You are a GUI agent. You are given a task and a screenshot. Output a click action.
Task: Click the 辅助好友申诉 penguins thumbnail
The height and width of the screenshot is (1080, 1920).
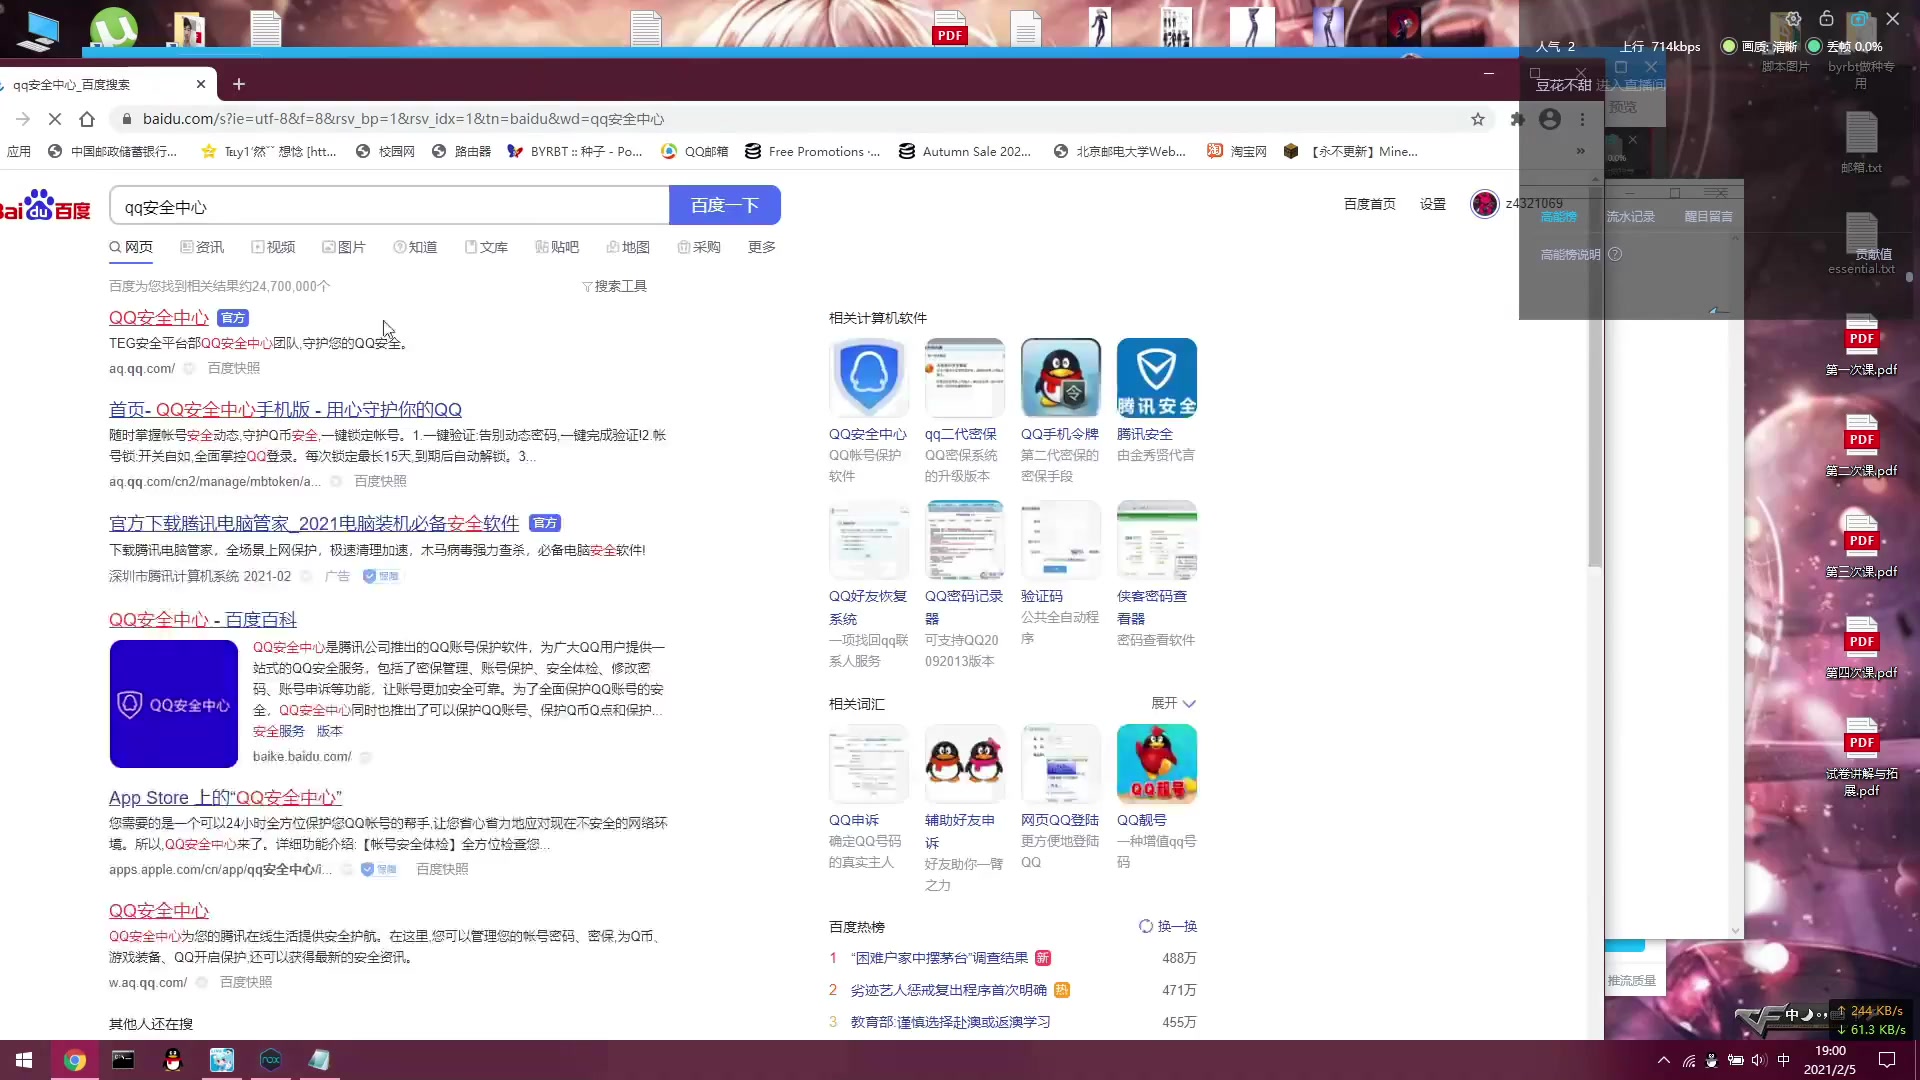click(x=964, y=764)
